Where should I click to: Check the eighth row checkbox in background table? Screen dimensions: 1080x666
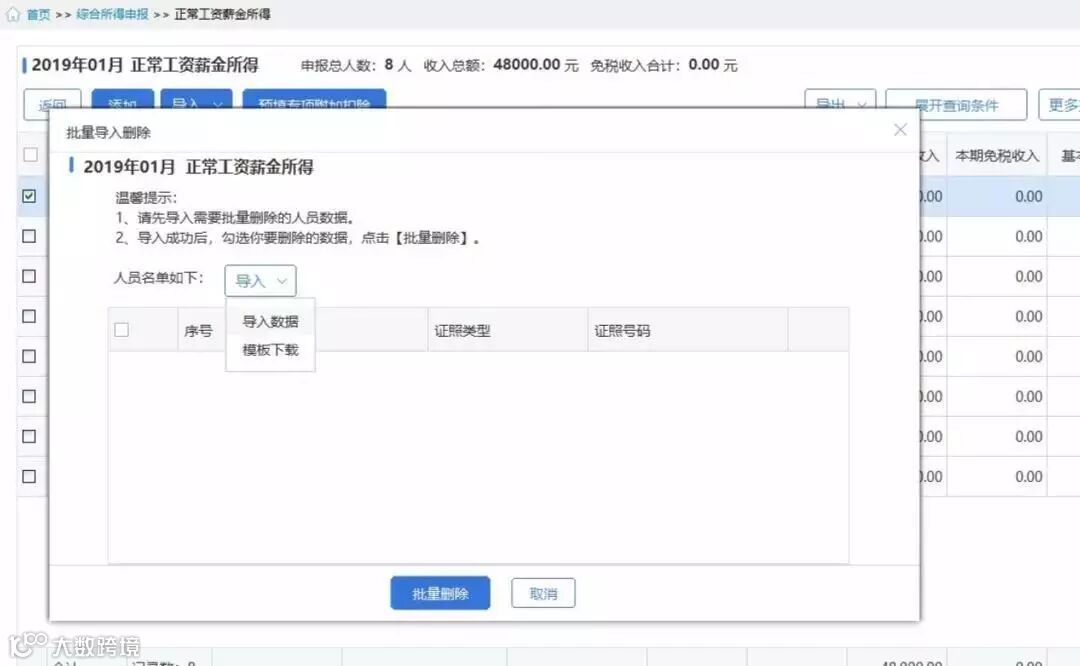(29, 476)
